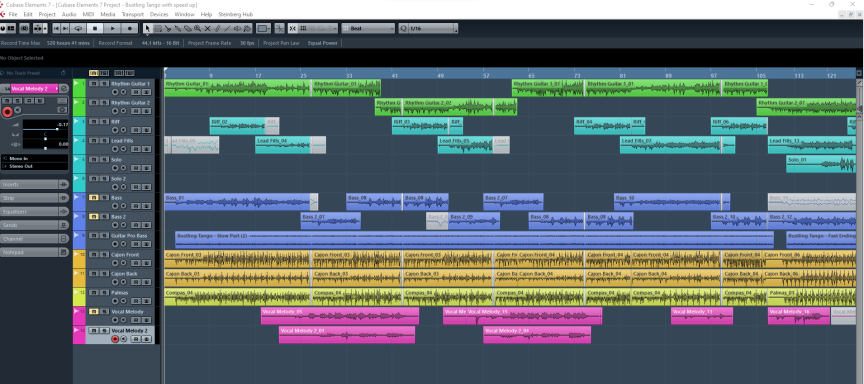The height and width of the screenshot is (384, 864).
Task: Select the Split scissors tool
Action: pyautogui.click(x=168, y=28)
